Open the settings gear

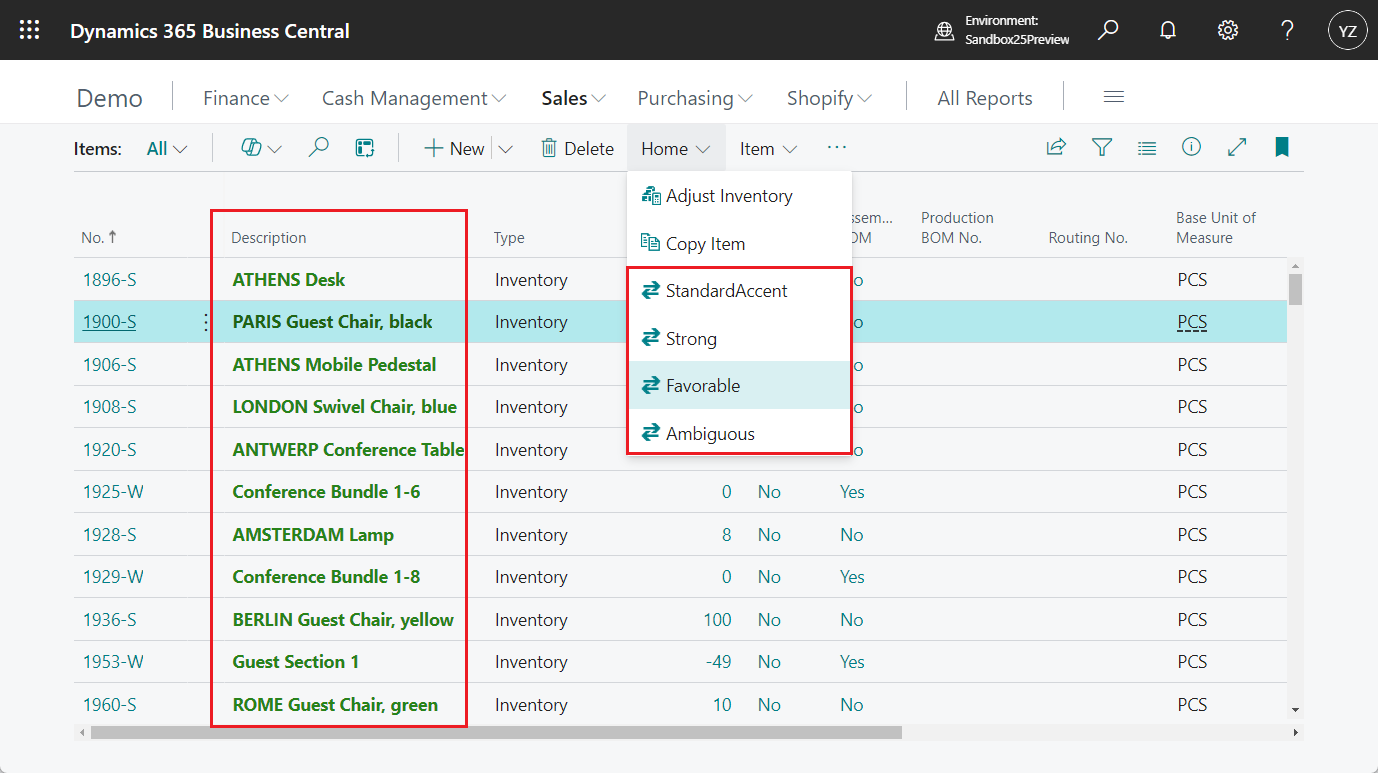(1227, 30)
